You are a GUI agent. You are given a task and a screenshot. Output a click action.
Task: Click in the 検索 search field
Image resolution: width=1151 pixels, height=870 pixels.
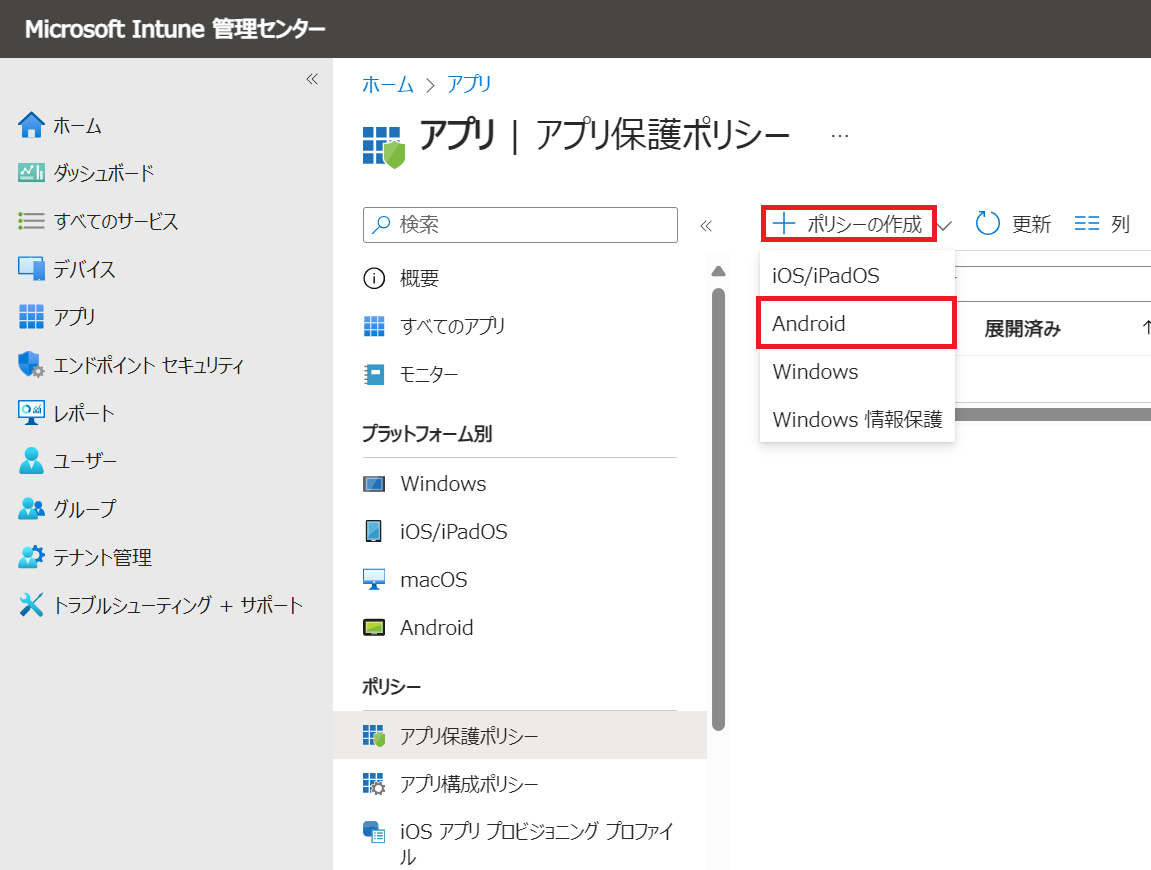click(520, 225)
